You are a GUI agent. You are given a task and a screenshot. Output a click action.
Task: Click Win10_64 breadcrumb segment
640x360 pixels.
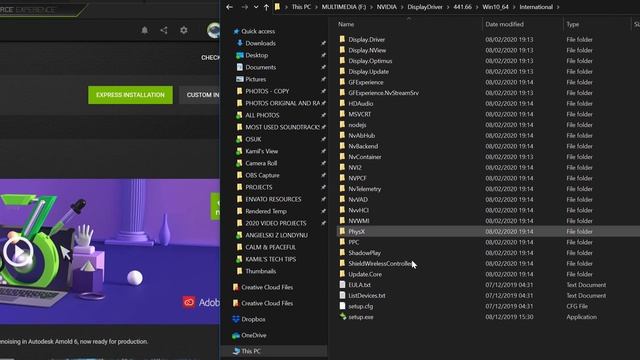(x=496, y=7)
